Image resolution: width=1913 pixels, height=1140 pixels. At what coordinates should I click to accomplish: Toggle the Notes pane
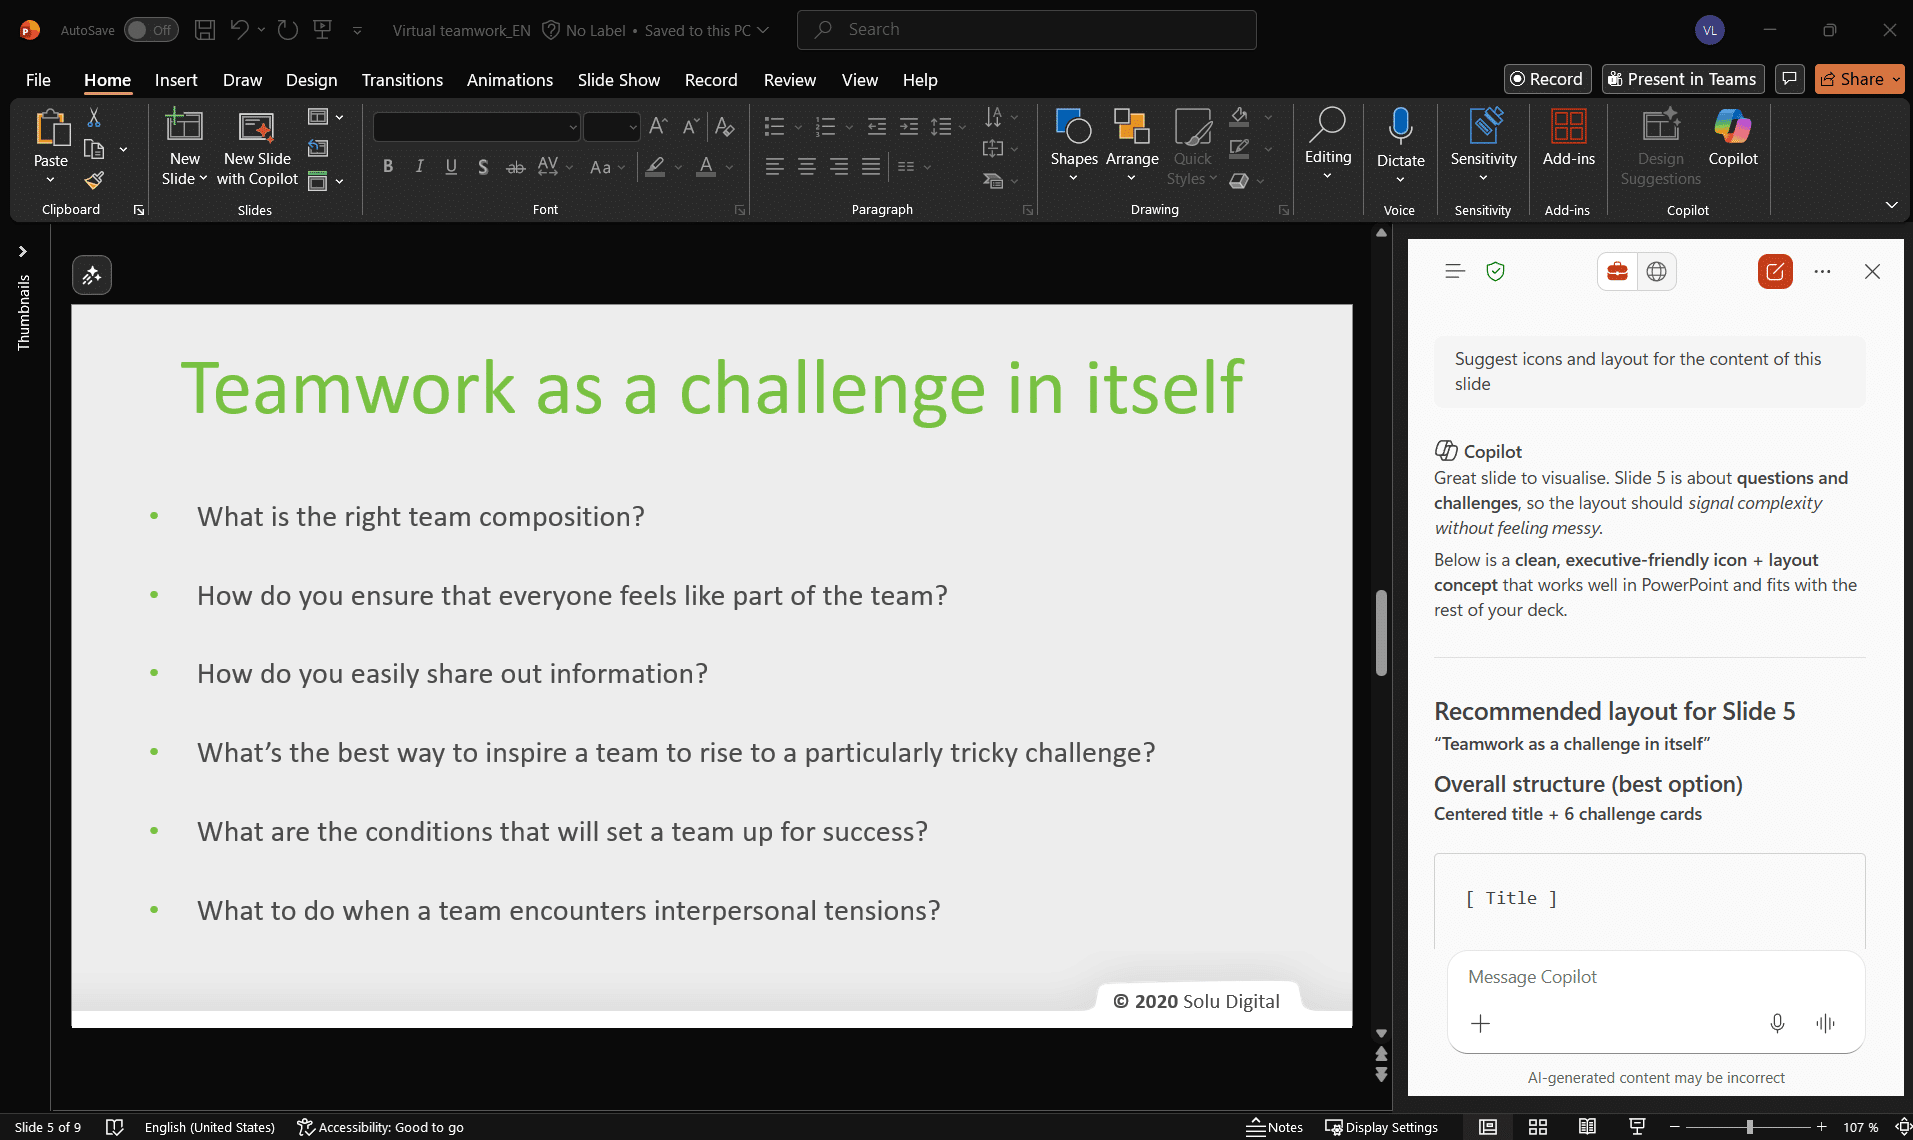(1275, 1127)
